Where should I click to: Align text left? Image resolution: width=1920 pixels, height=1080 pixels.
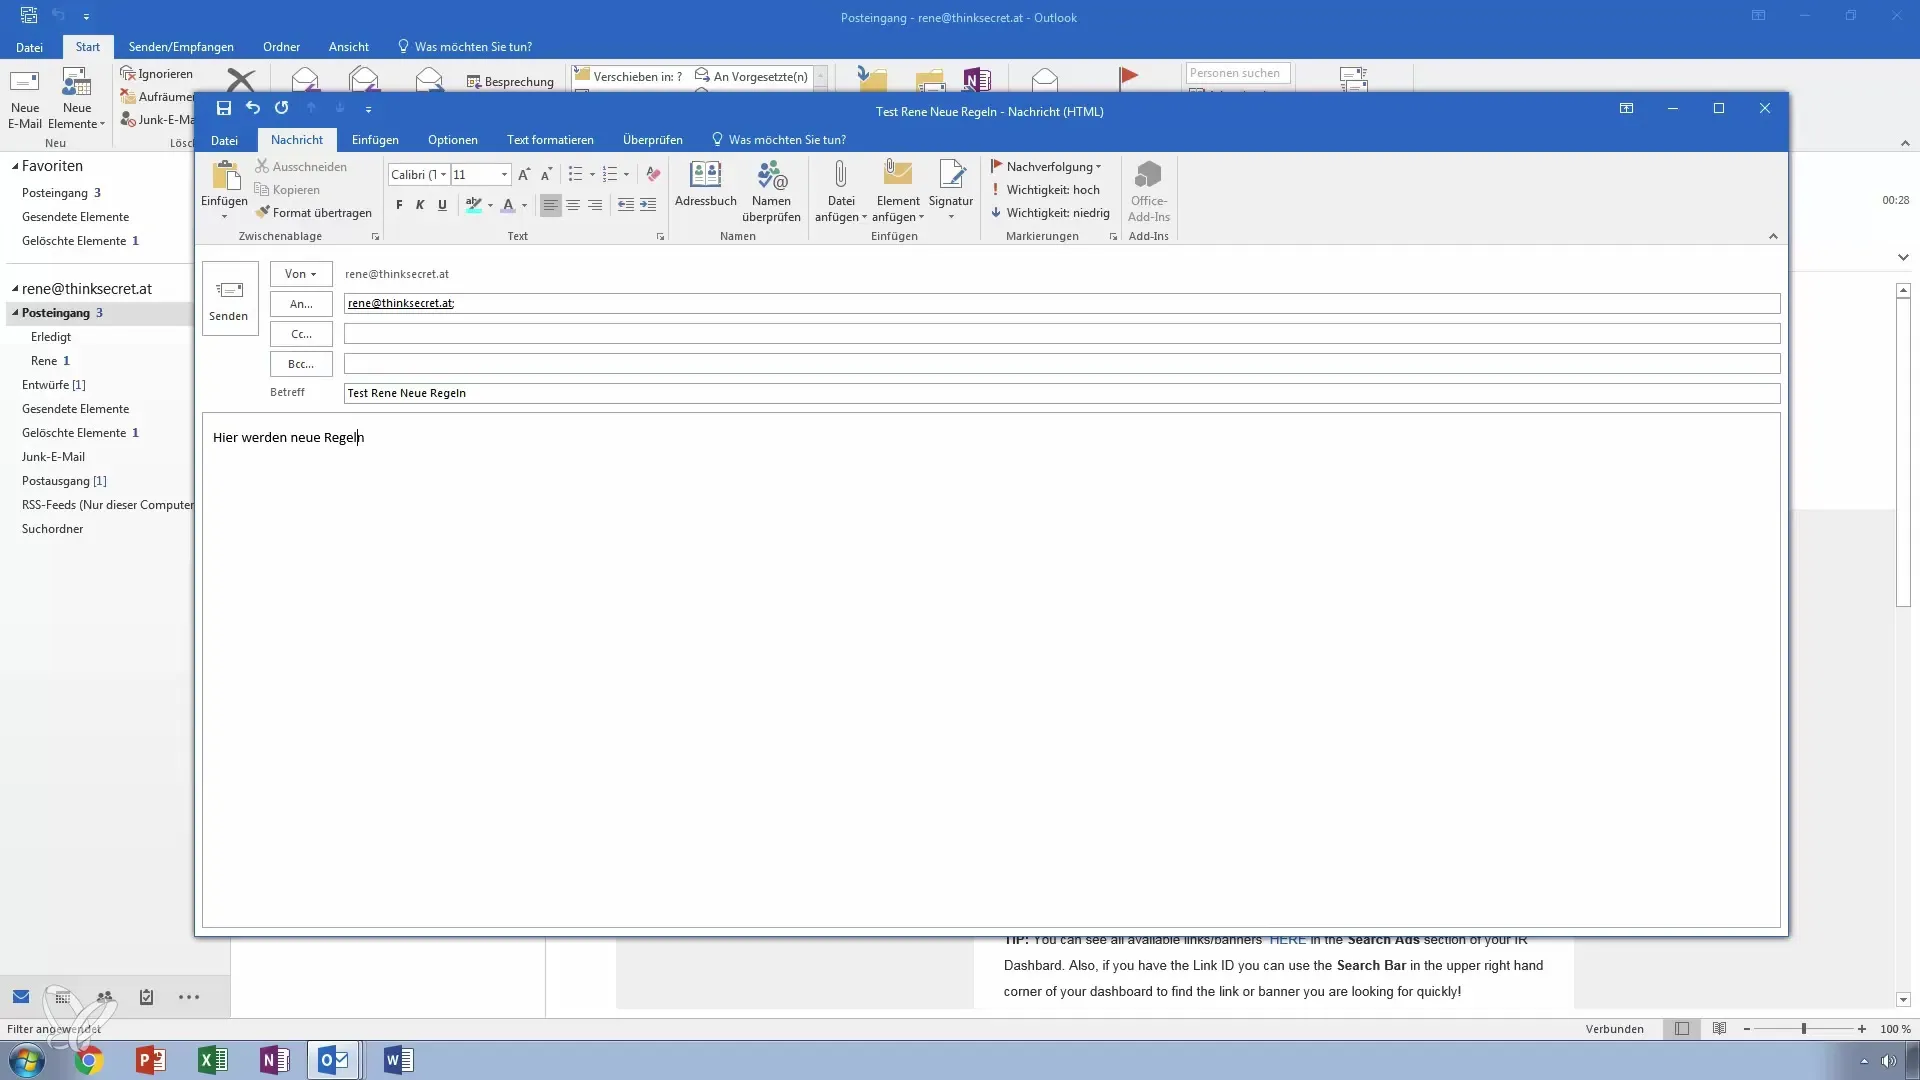click(551, 205)
